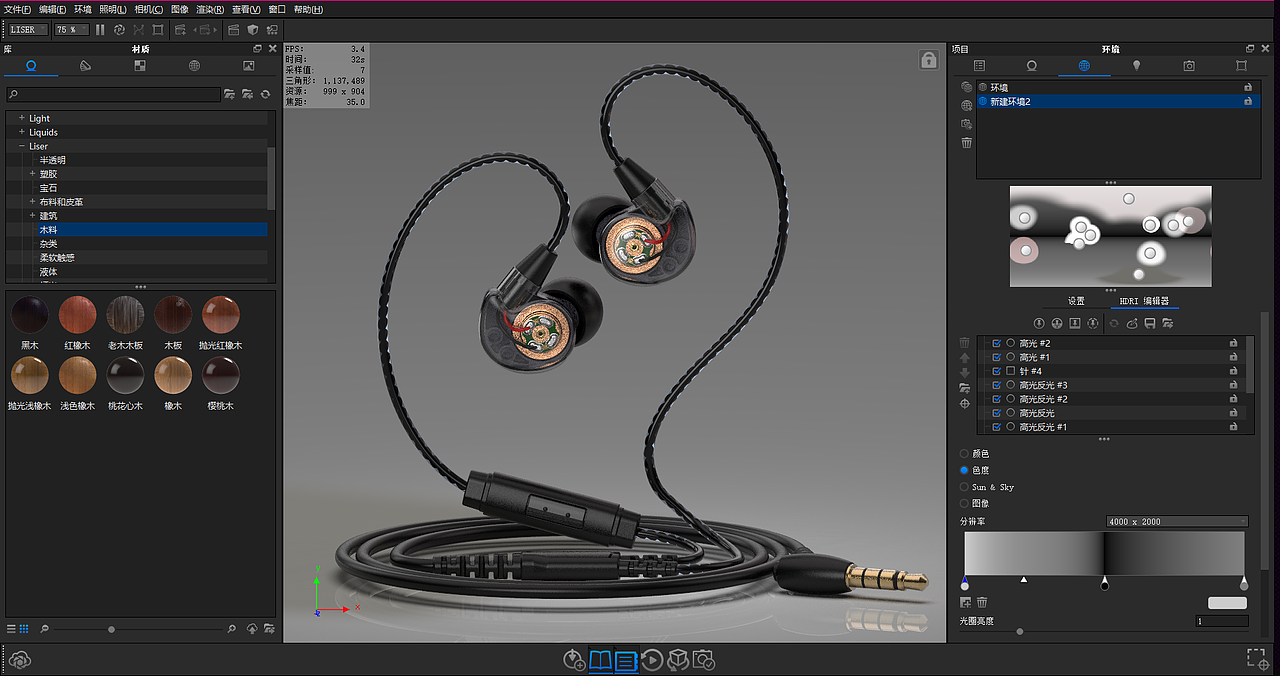Delete the selected environment with trash icon
The image size is (1280, 676).
(x=966, y=143)
